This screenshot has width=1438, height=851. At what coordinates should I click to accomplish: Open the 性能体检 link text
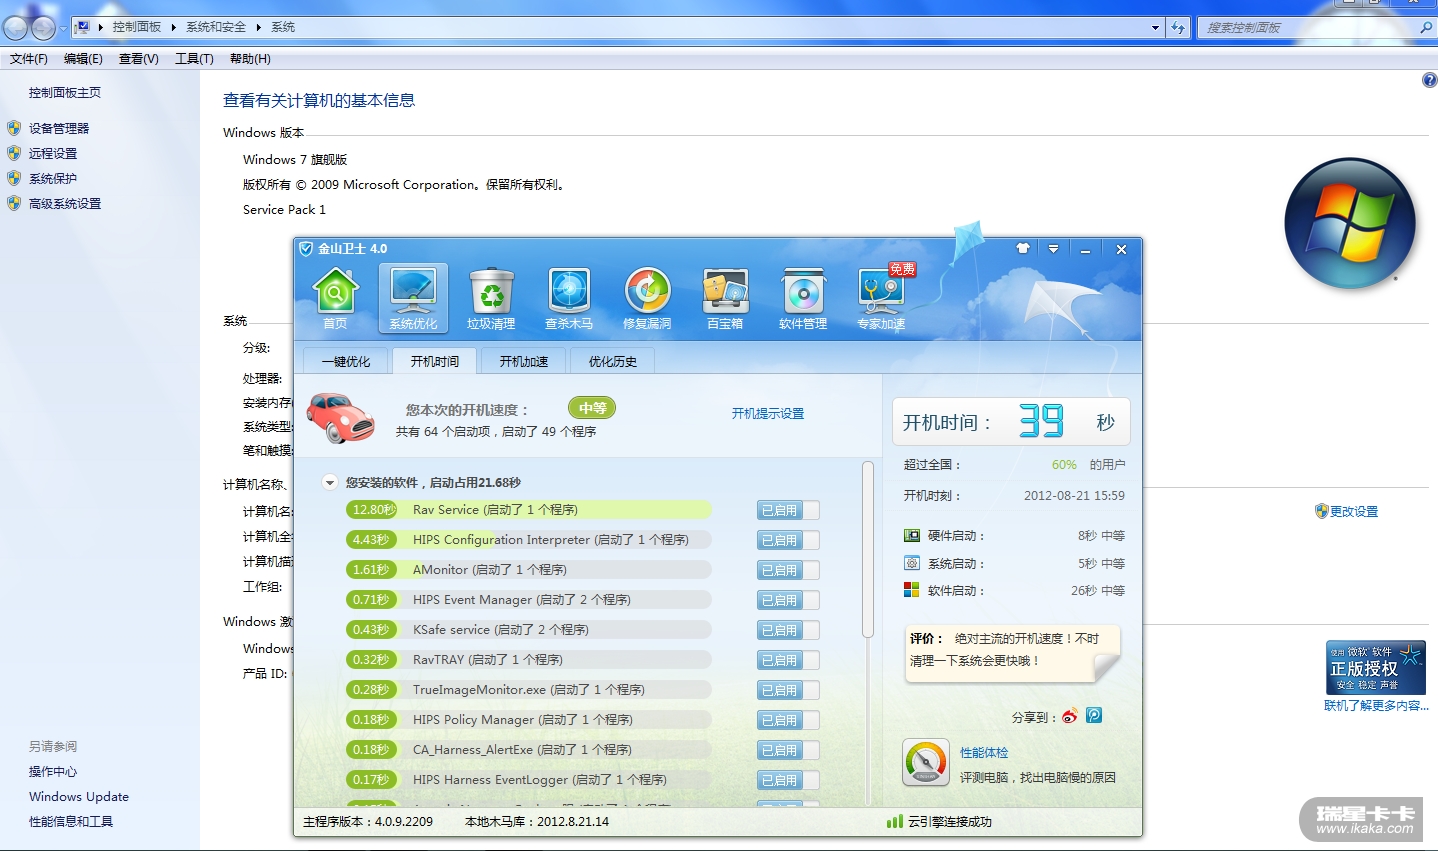984,752
